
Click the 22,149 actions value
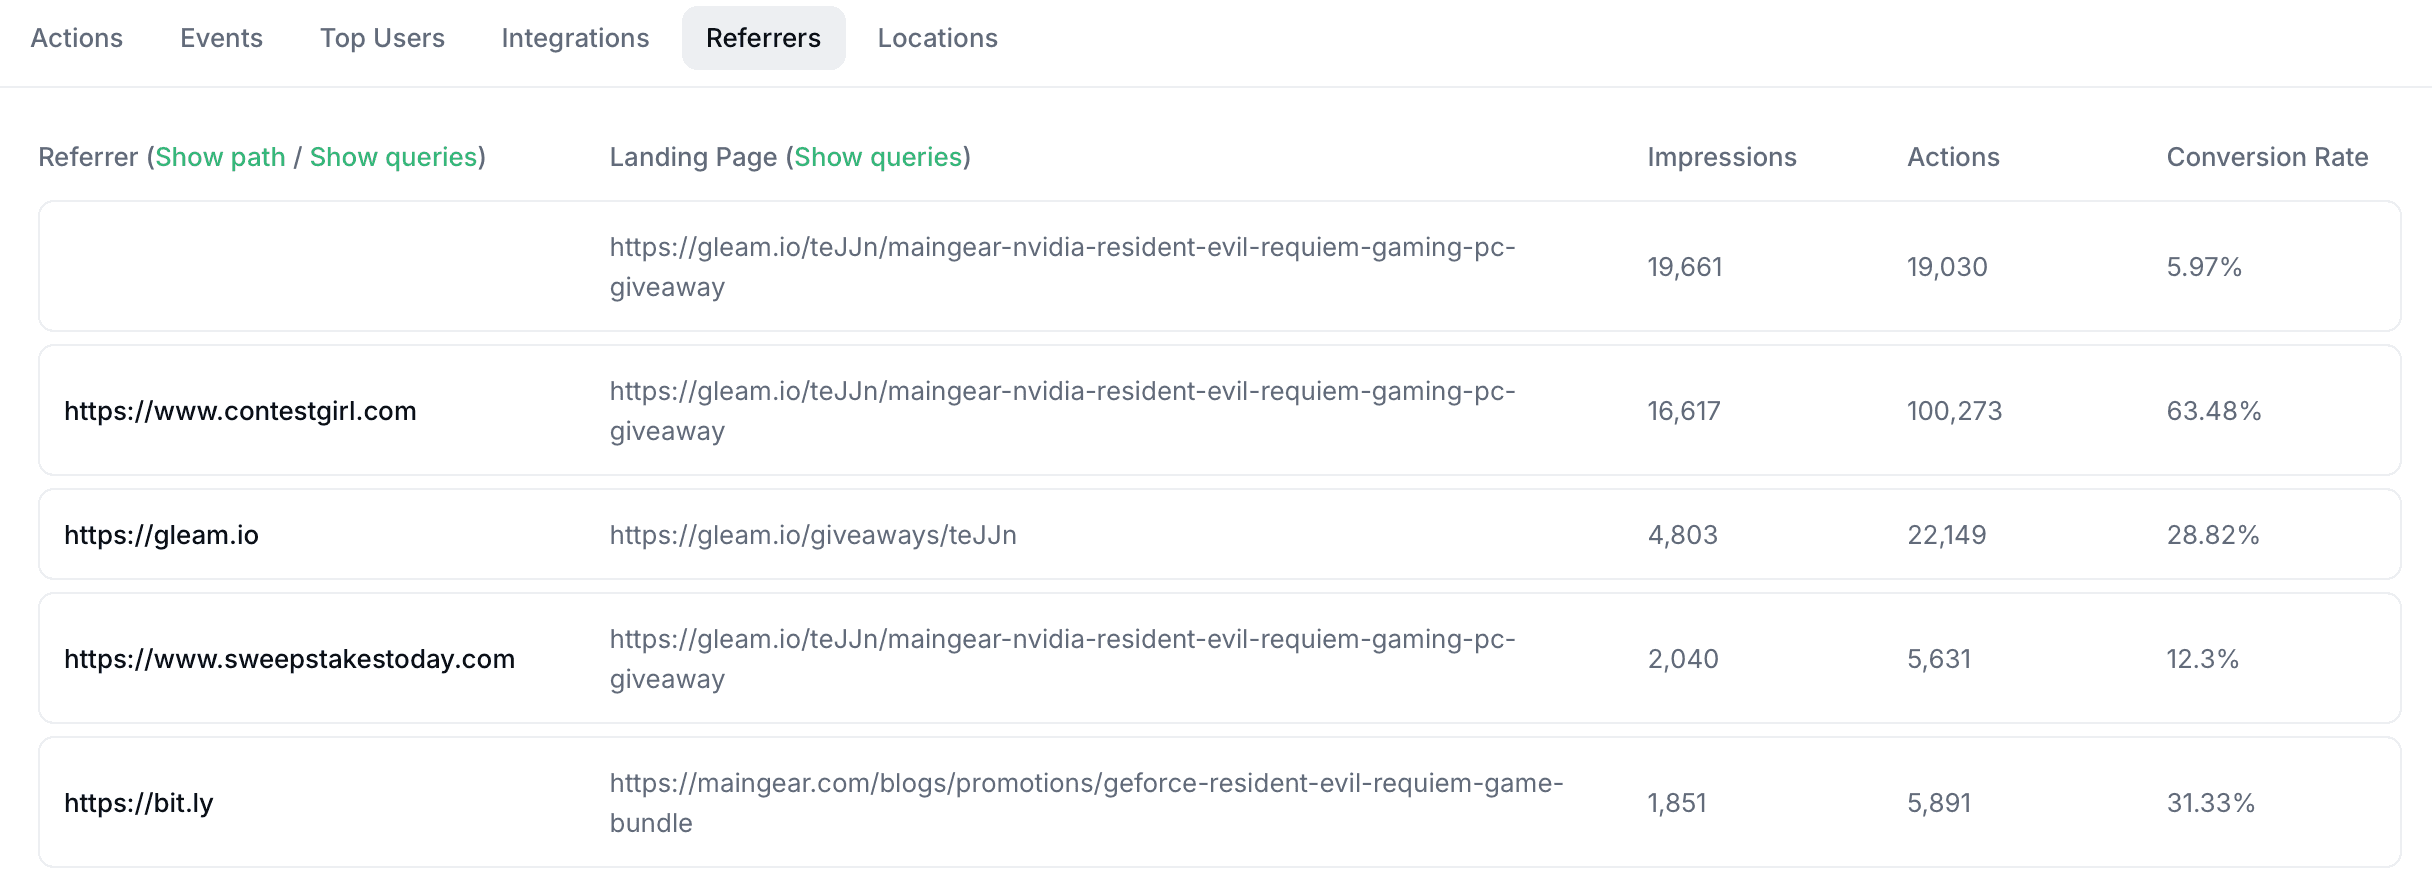[1947, 535]
